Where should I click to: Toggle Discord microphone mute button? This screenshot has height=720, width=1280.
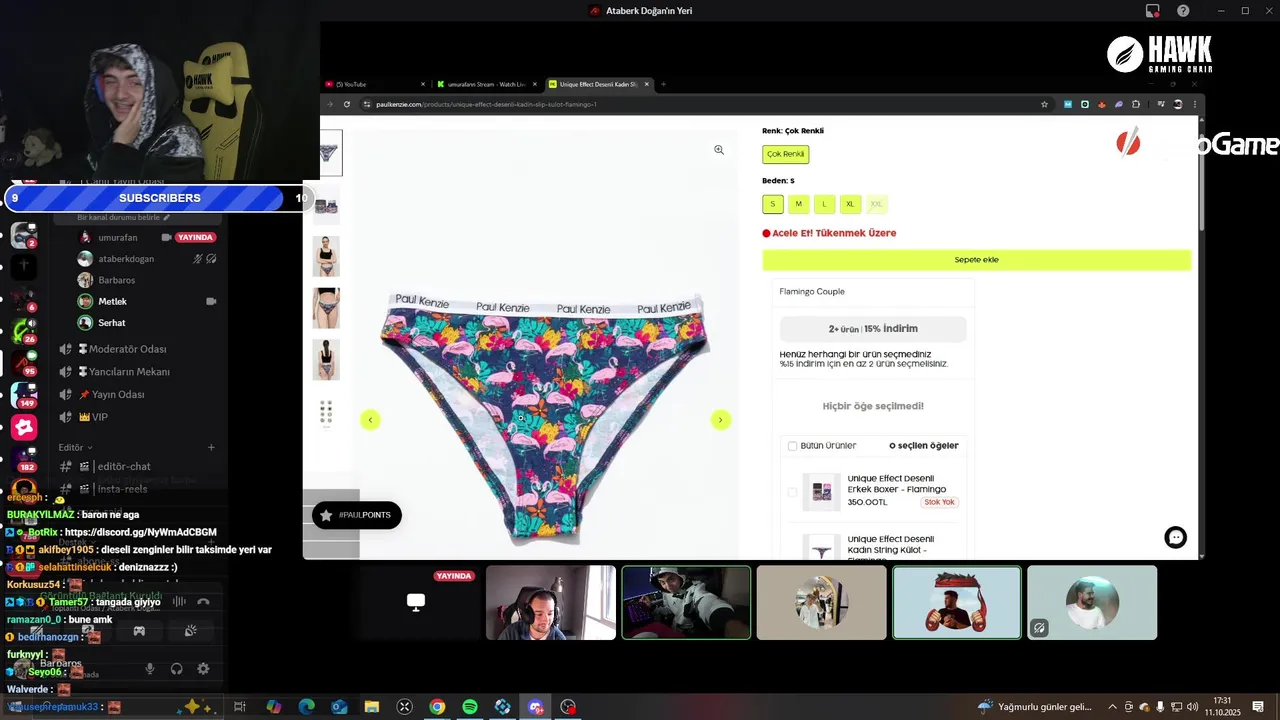150,669
